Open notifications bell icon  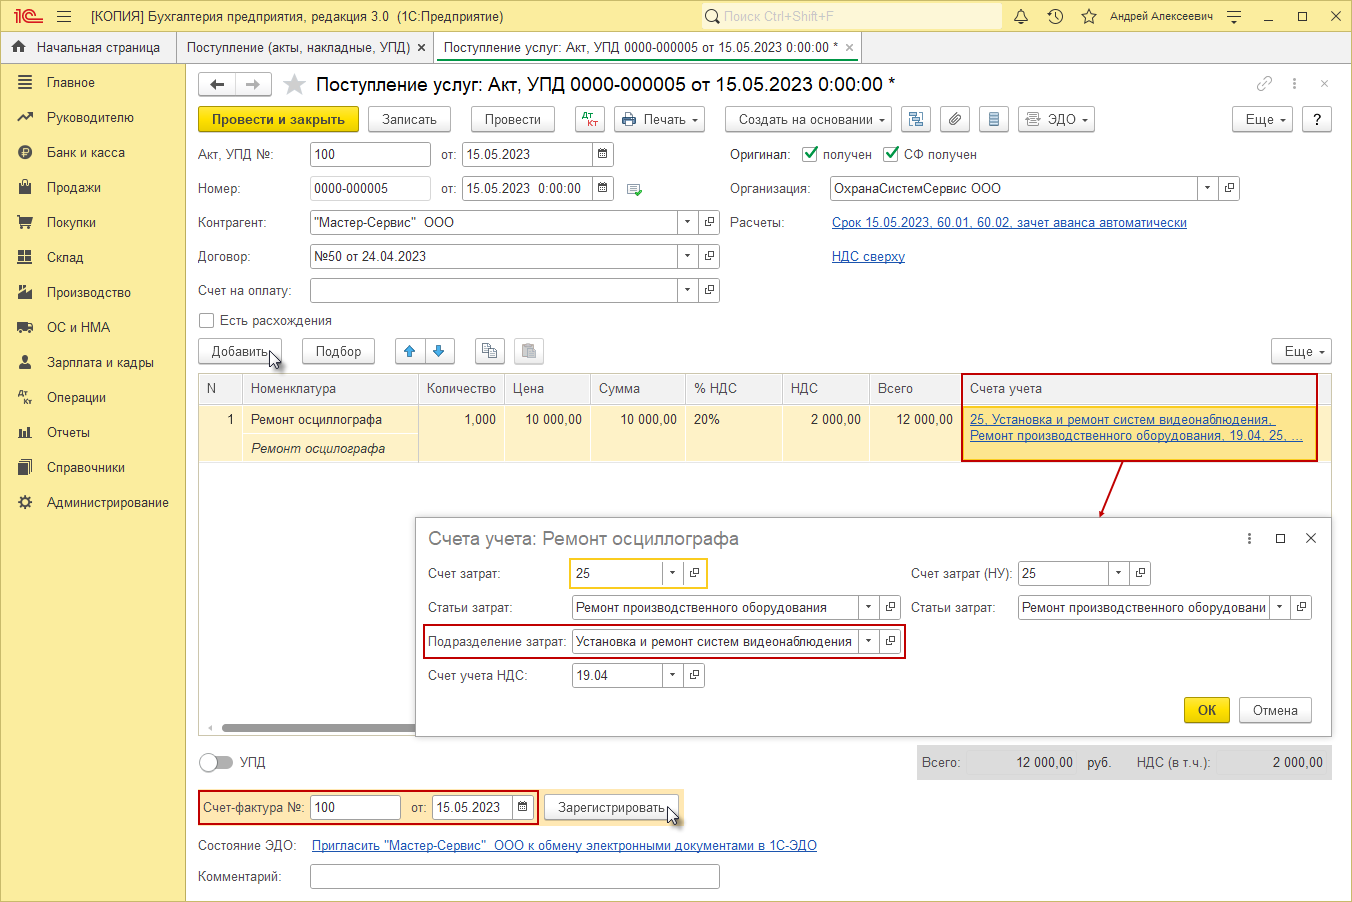click(x=1021, y=16)
